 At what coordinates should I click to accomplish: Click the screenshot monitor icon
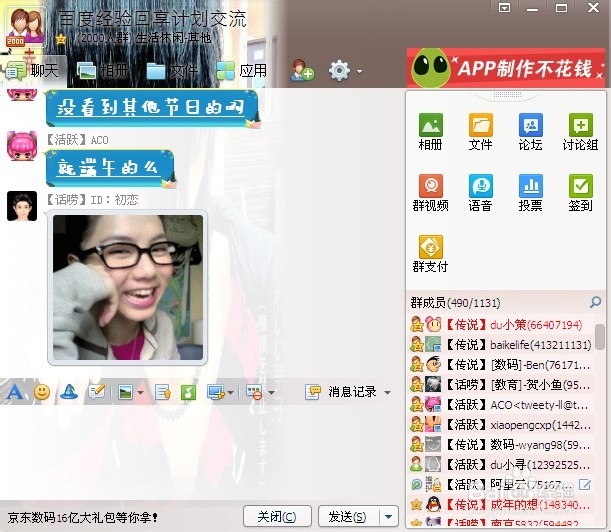point(215,392)
